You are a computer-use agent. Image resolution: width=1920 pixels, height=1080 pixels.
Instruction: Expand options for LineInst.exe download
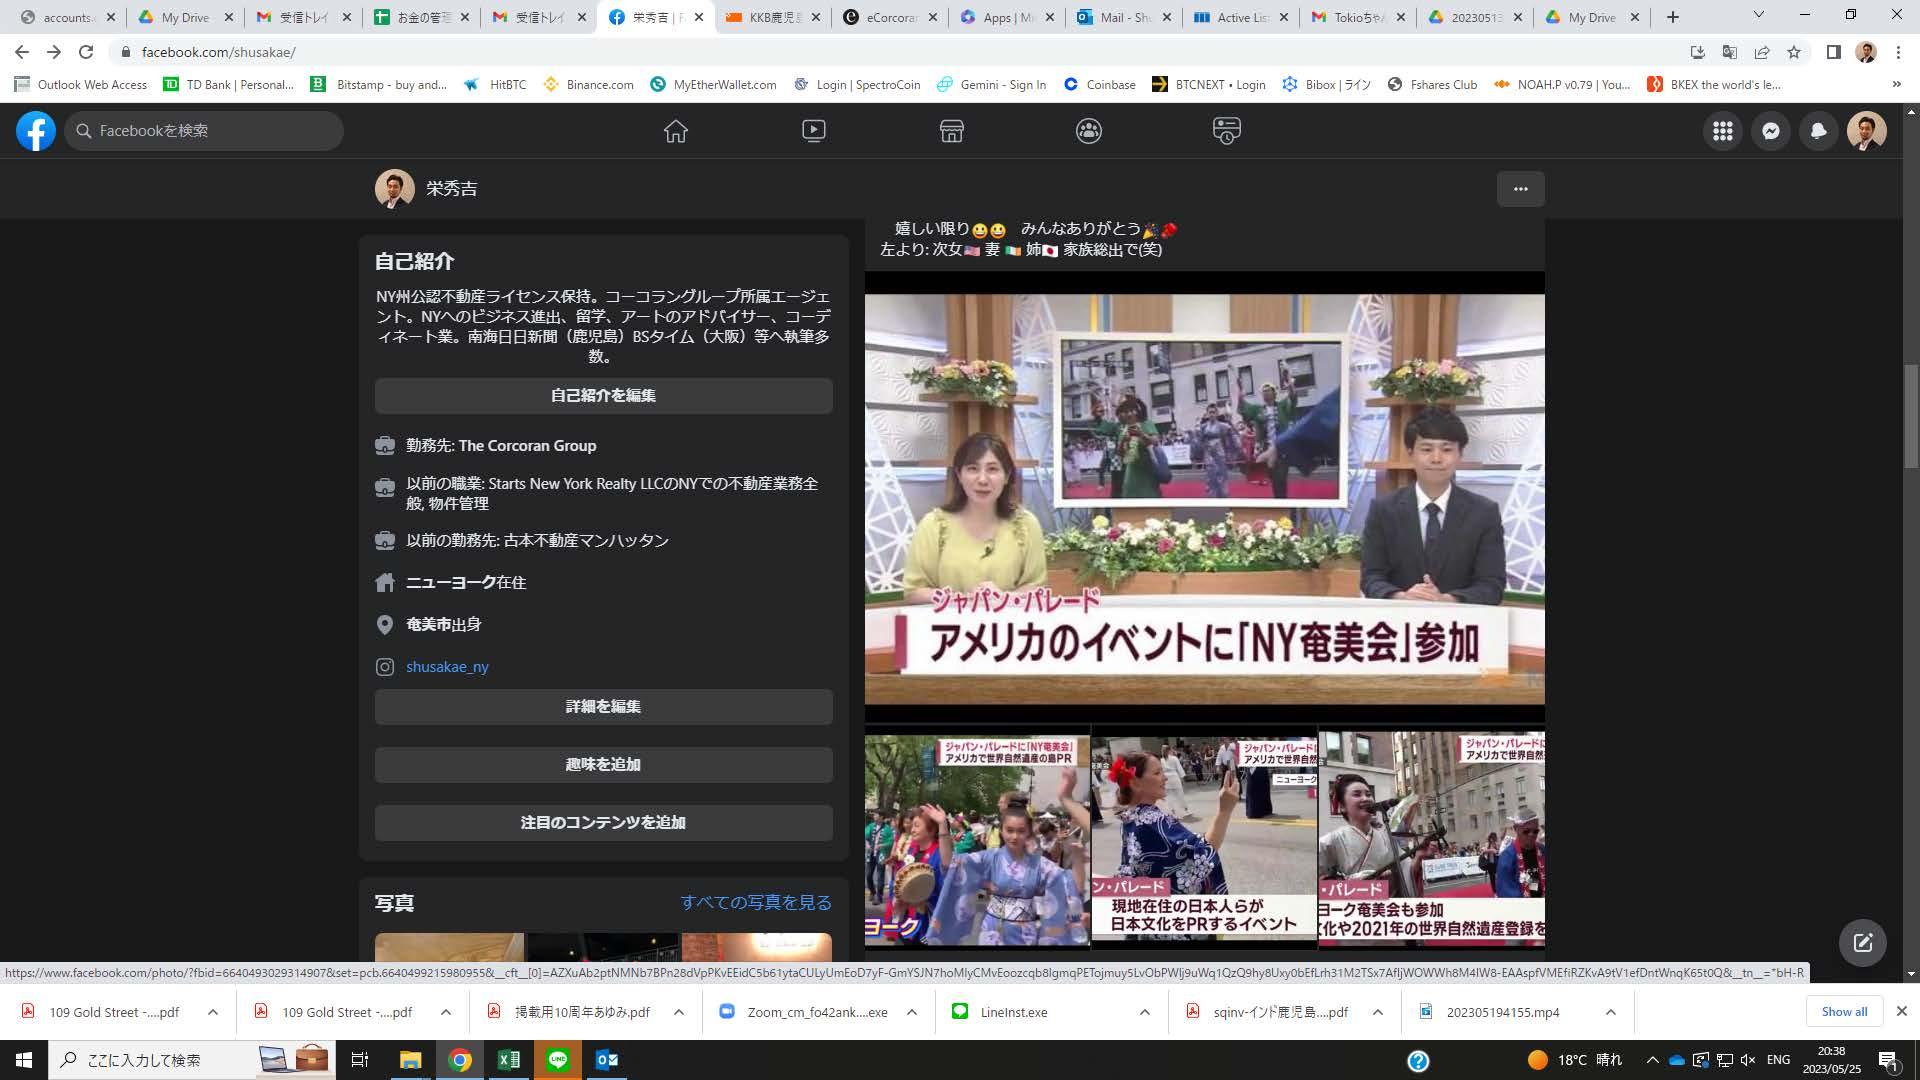click(x=1144, y=1012)
